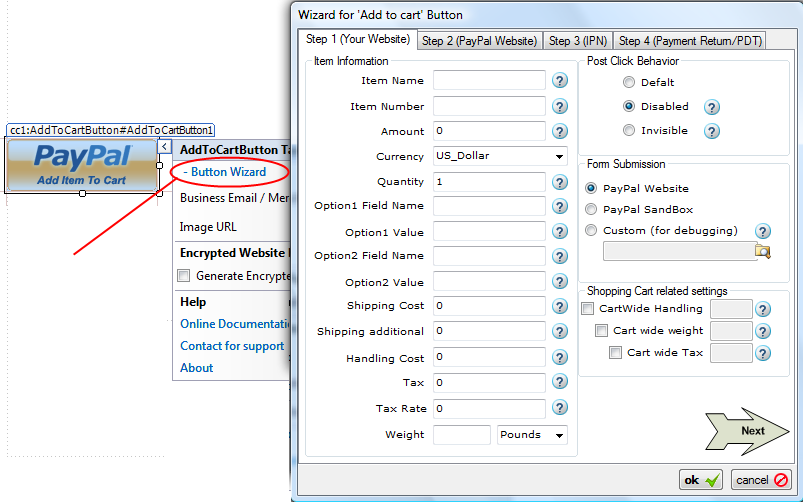Open help icon beside Tax Rate
This screenshot has width=803, height=502.
(560, 408)
